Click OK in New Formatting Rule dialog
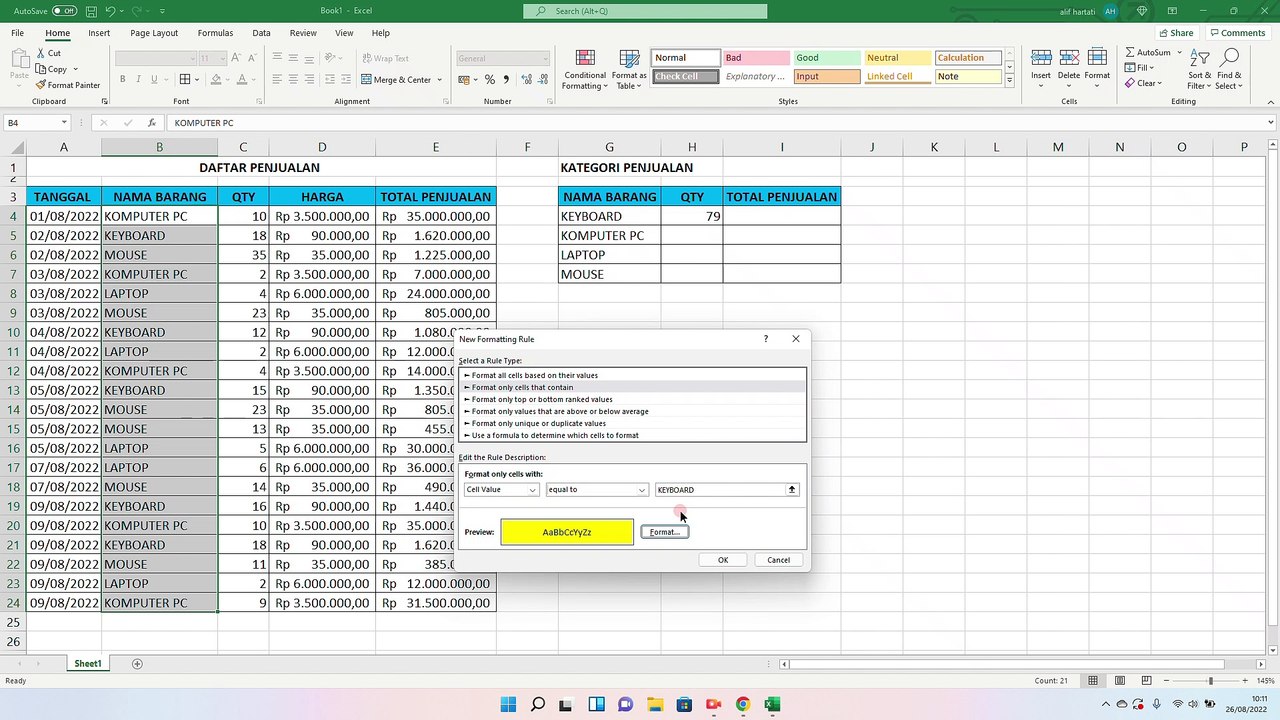This screenshot has height=720, width=1280. [723, 560]
